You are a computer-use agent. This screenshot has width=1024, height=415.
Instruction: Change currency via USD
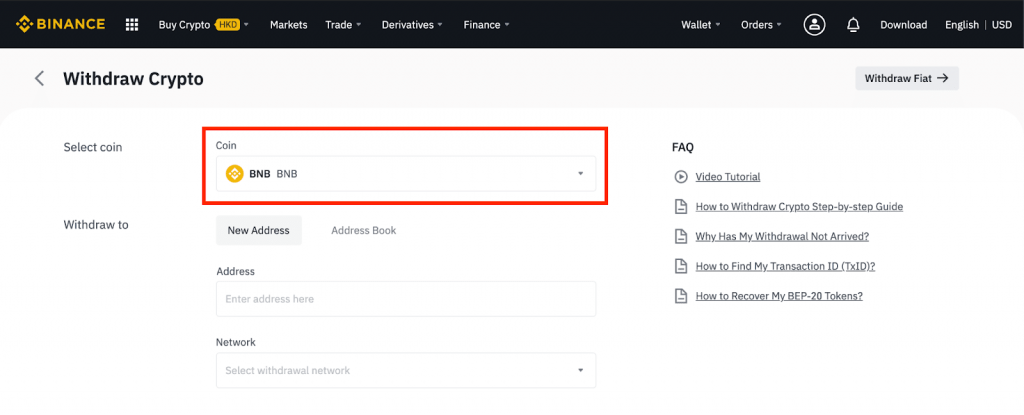coord(1002,25)
